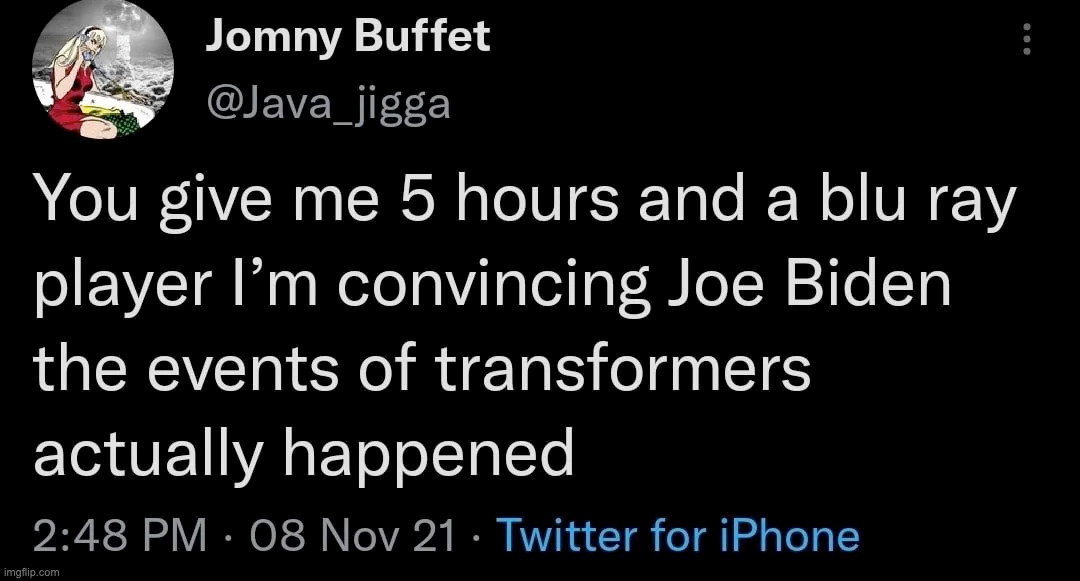Click the 2:48 PM timestamp
Image resolution: width=1080 pixels, height=581 pixels.
click(x=118, y=537)
